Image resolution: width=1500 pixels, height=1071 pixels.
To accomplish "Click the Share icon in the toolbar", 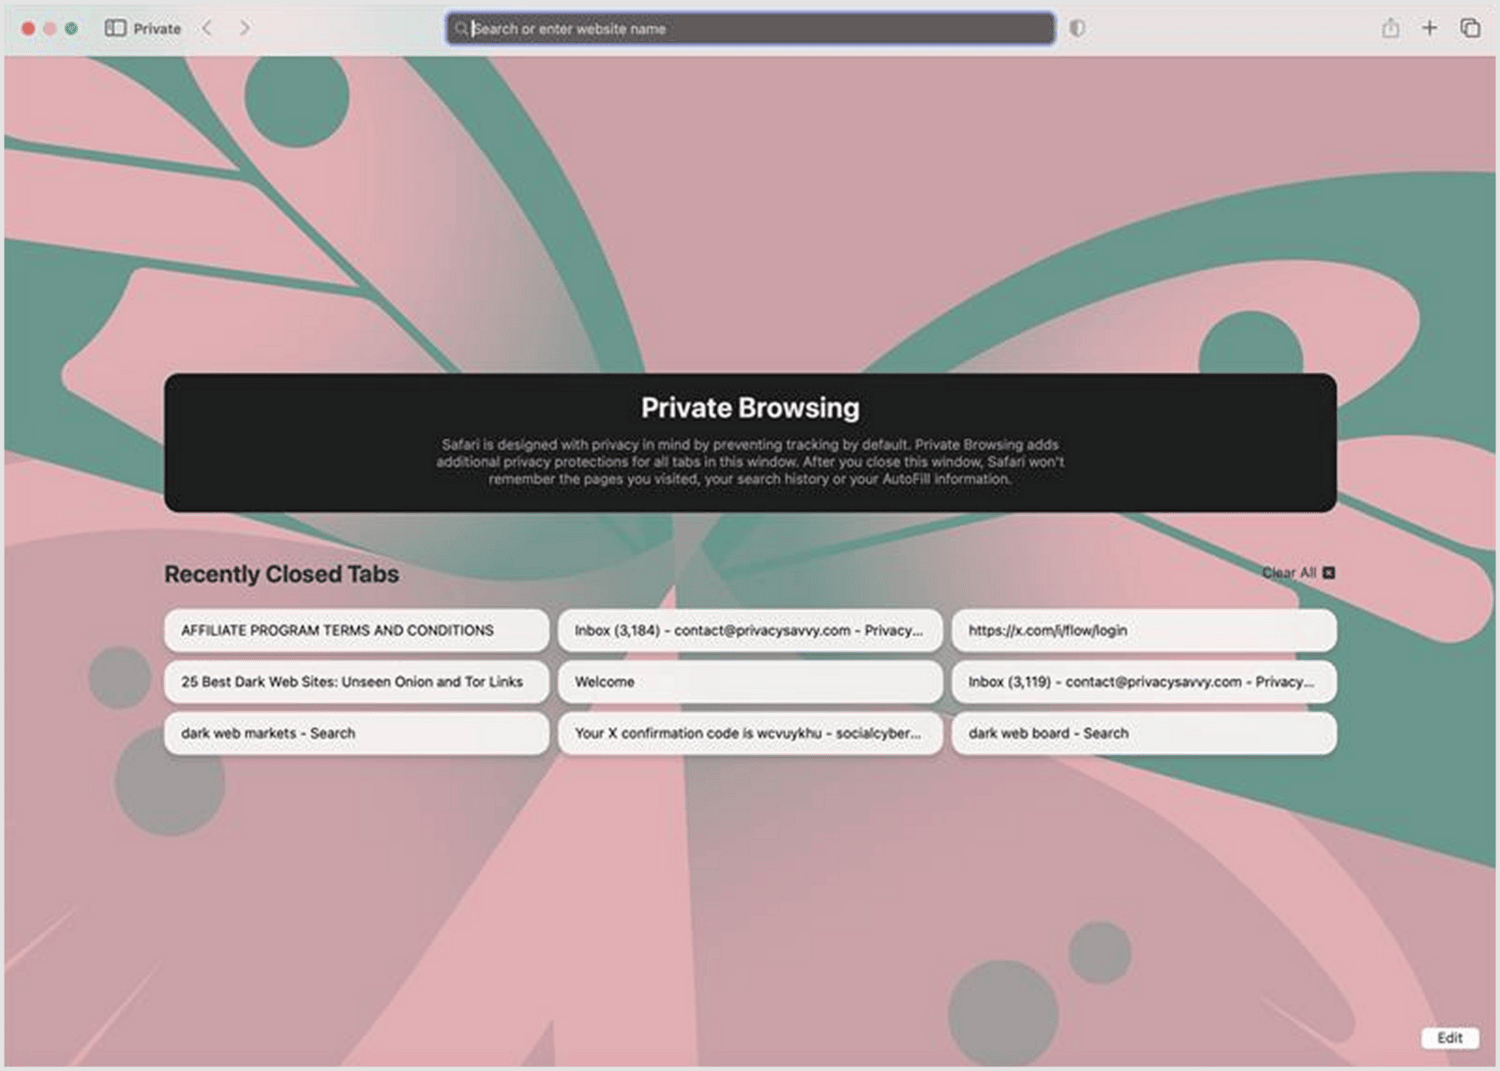I will [1390, 28].
